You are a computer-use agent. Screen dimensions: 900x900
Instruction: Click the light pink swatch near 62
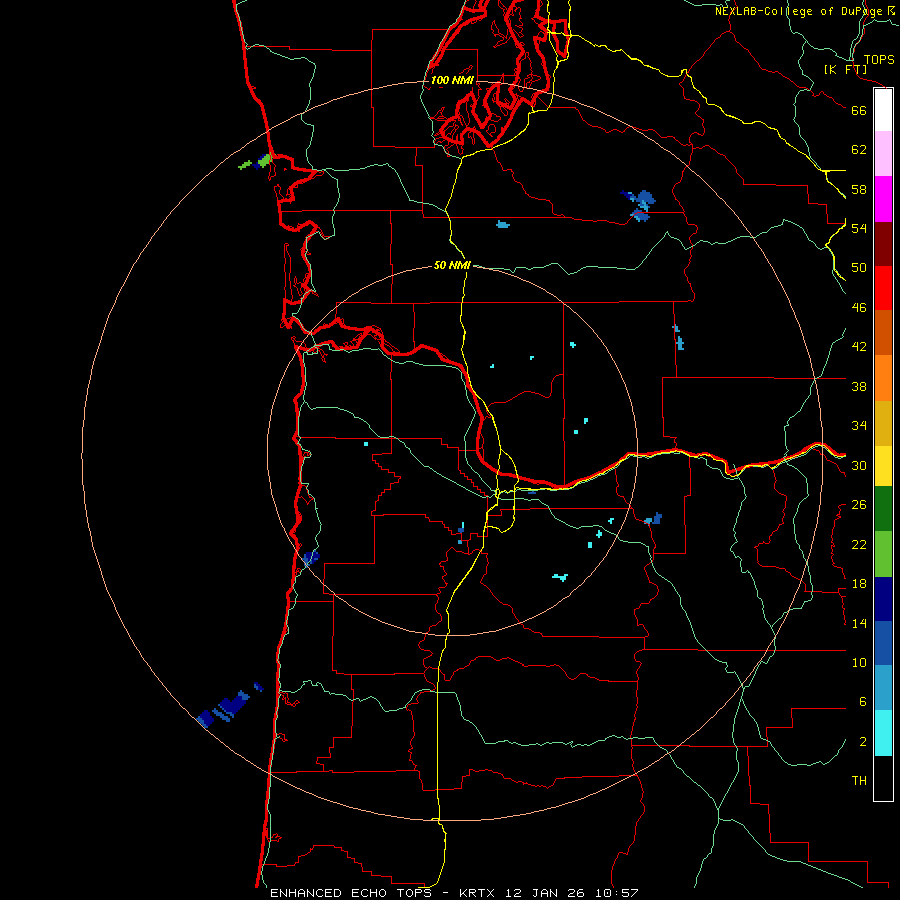click(883, 154)
